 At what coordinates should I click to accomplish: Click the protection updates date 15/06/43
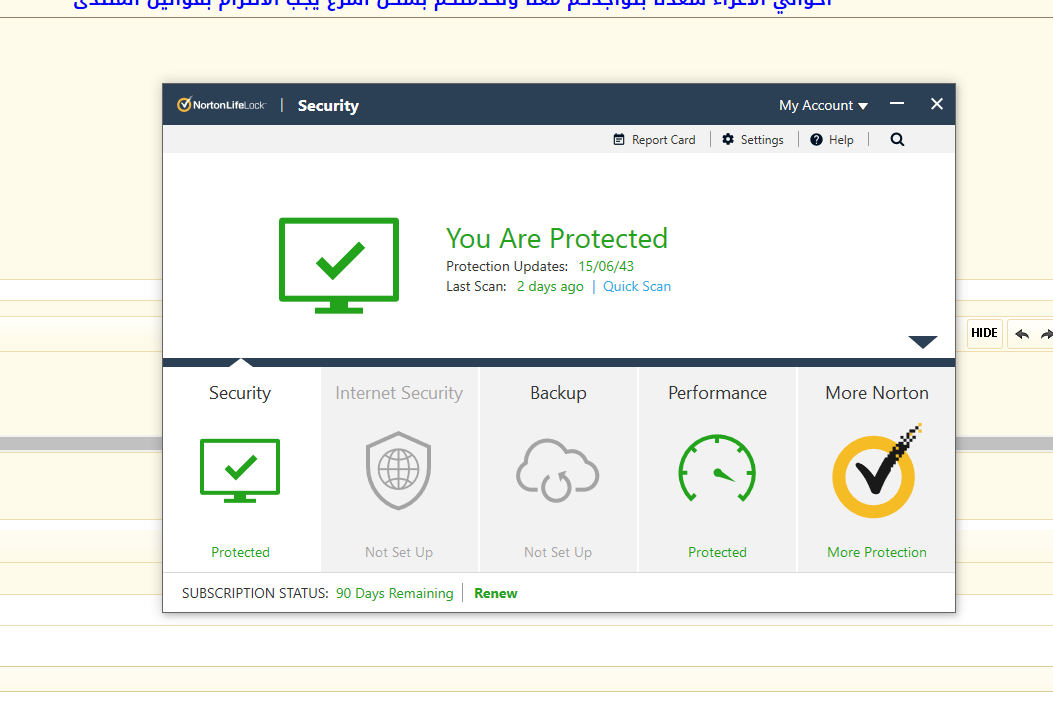click(x=606, y=267)
